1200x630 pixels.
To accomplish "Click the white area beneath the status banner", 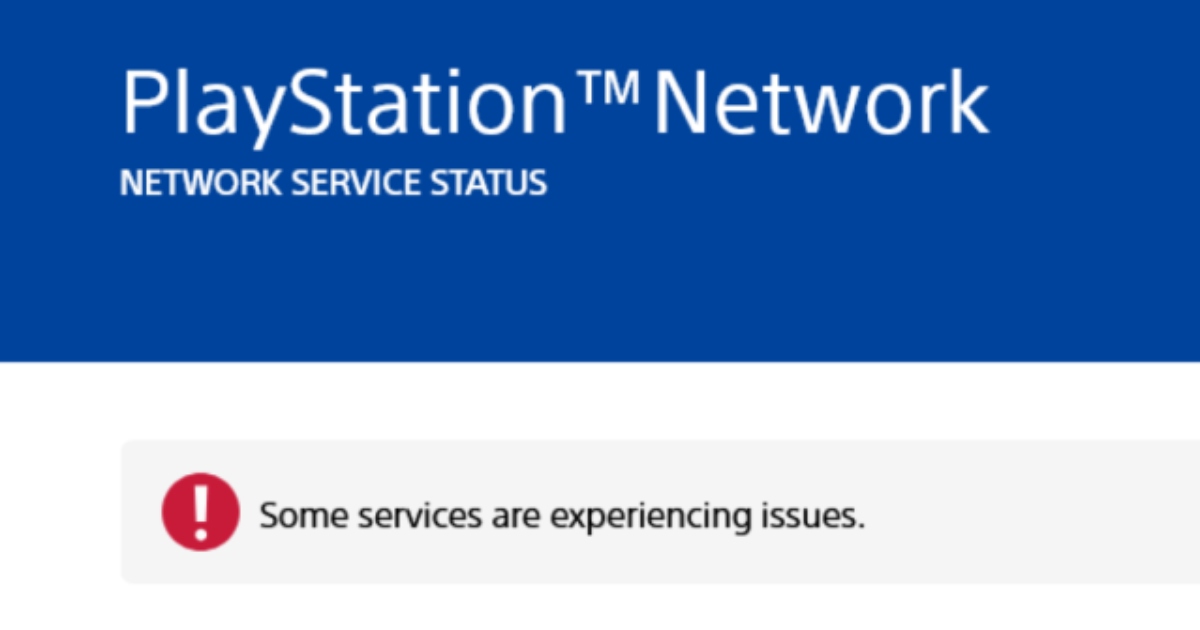I will [x=600, y=608].
